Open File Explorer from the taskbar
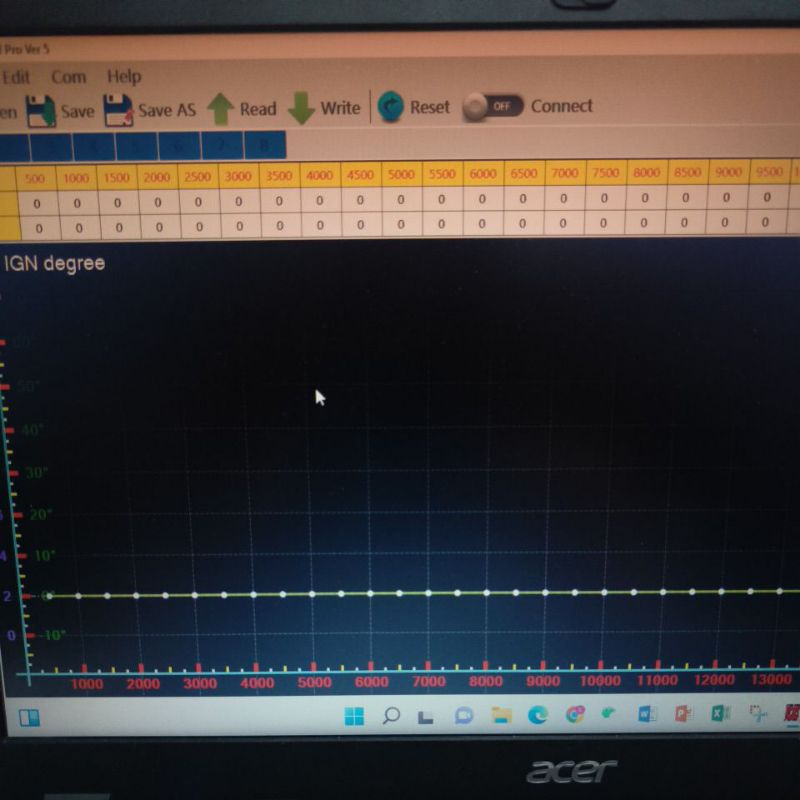The height and width of the screenshot is (800, 800). tap(501, 715)
